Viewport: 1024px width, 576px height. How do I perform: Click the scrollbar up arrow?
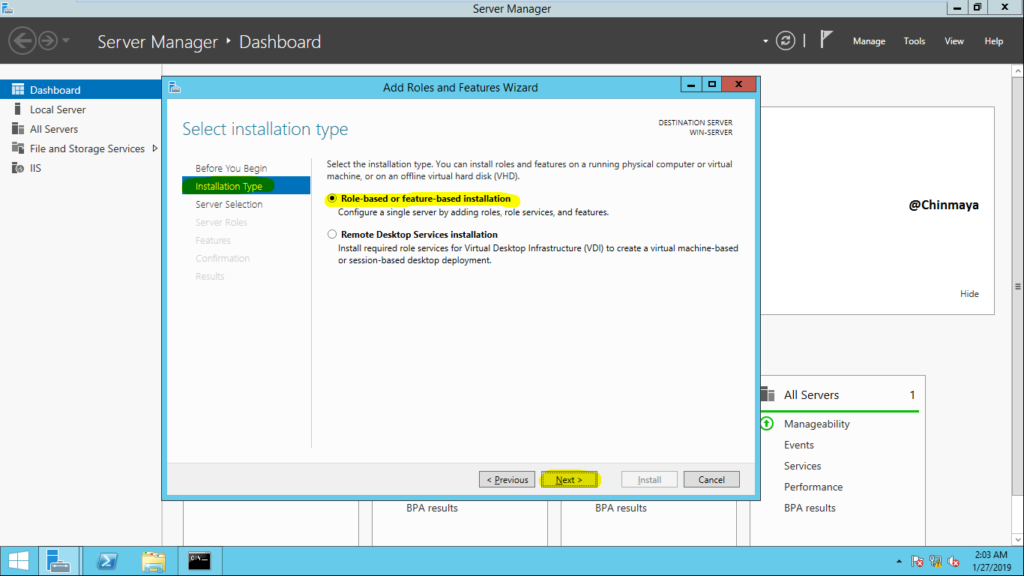tap(1017, 71)
